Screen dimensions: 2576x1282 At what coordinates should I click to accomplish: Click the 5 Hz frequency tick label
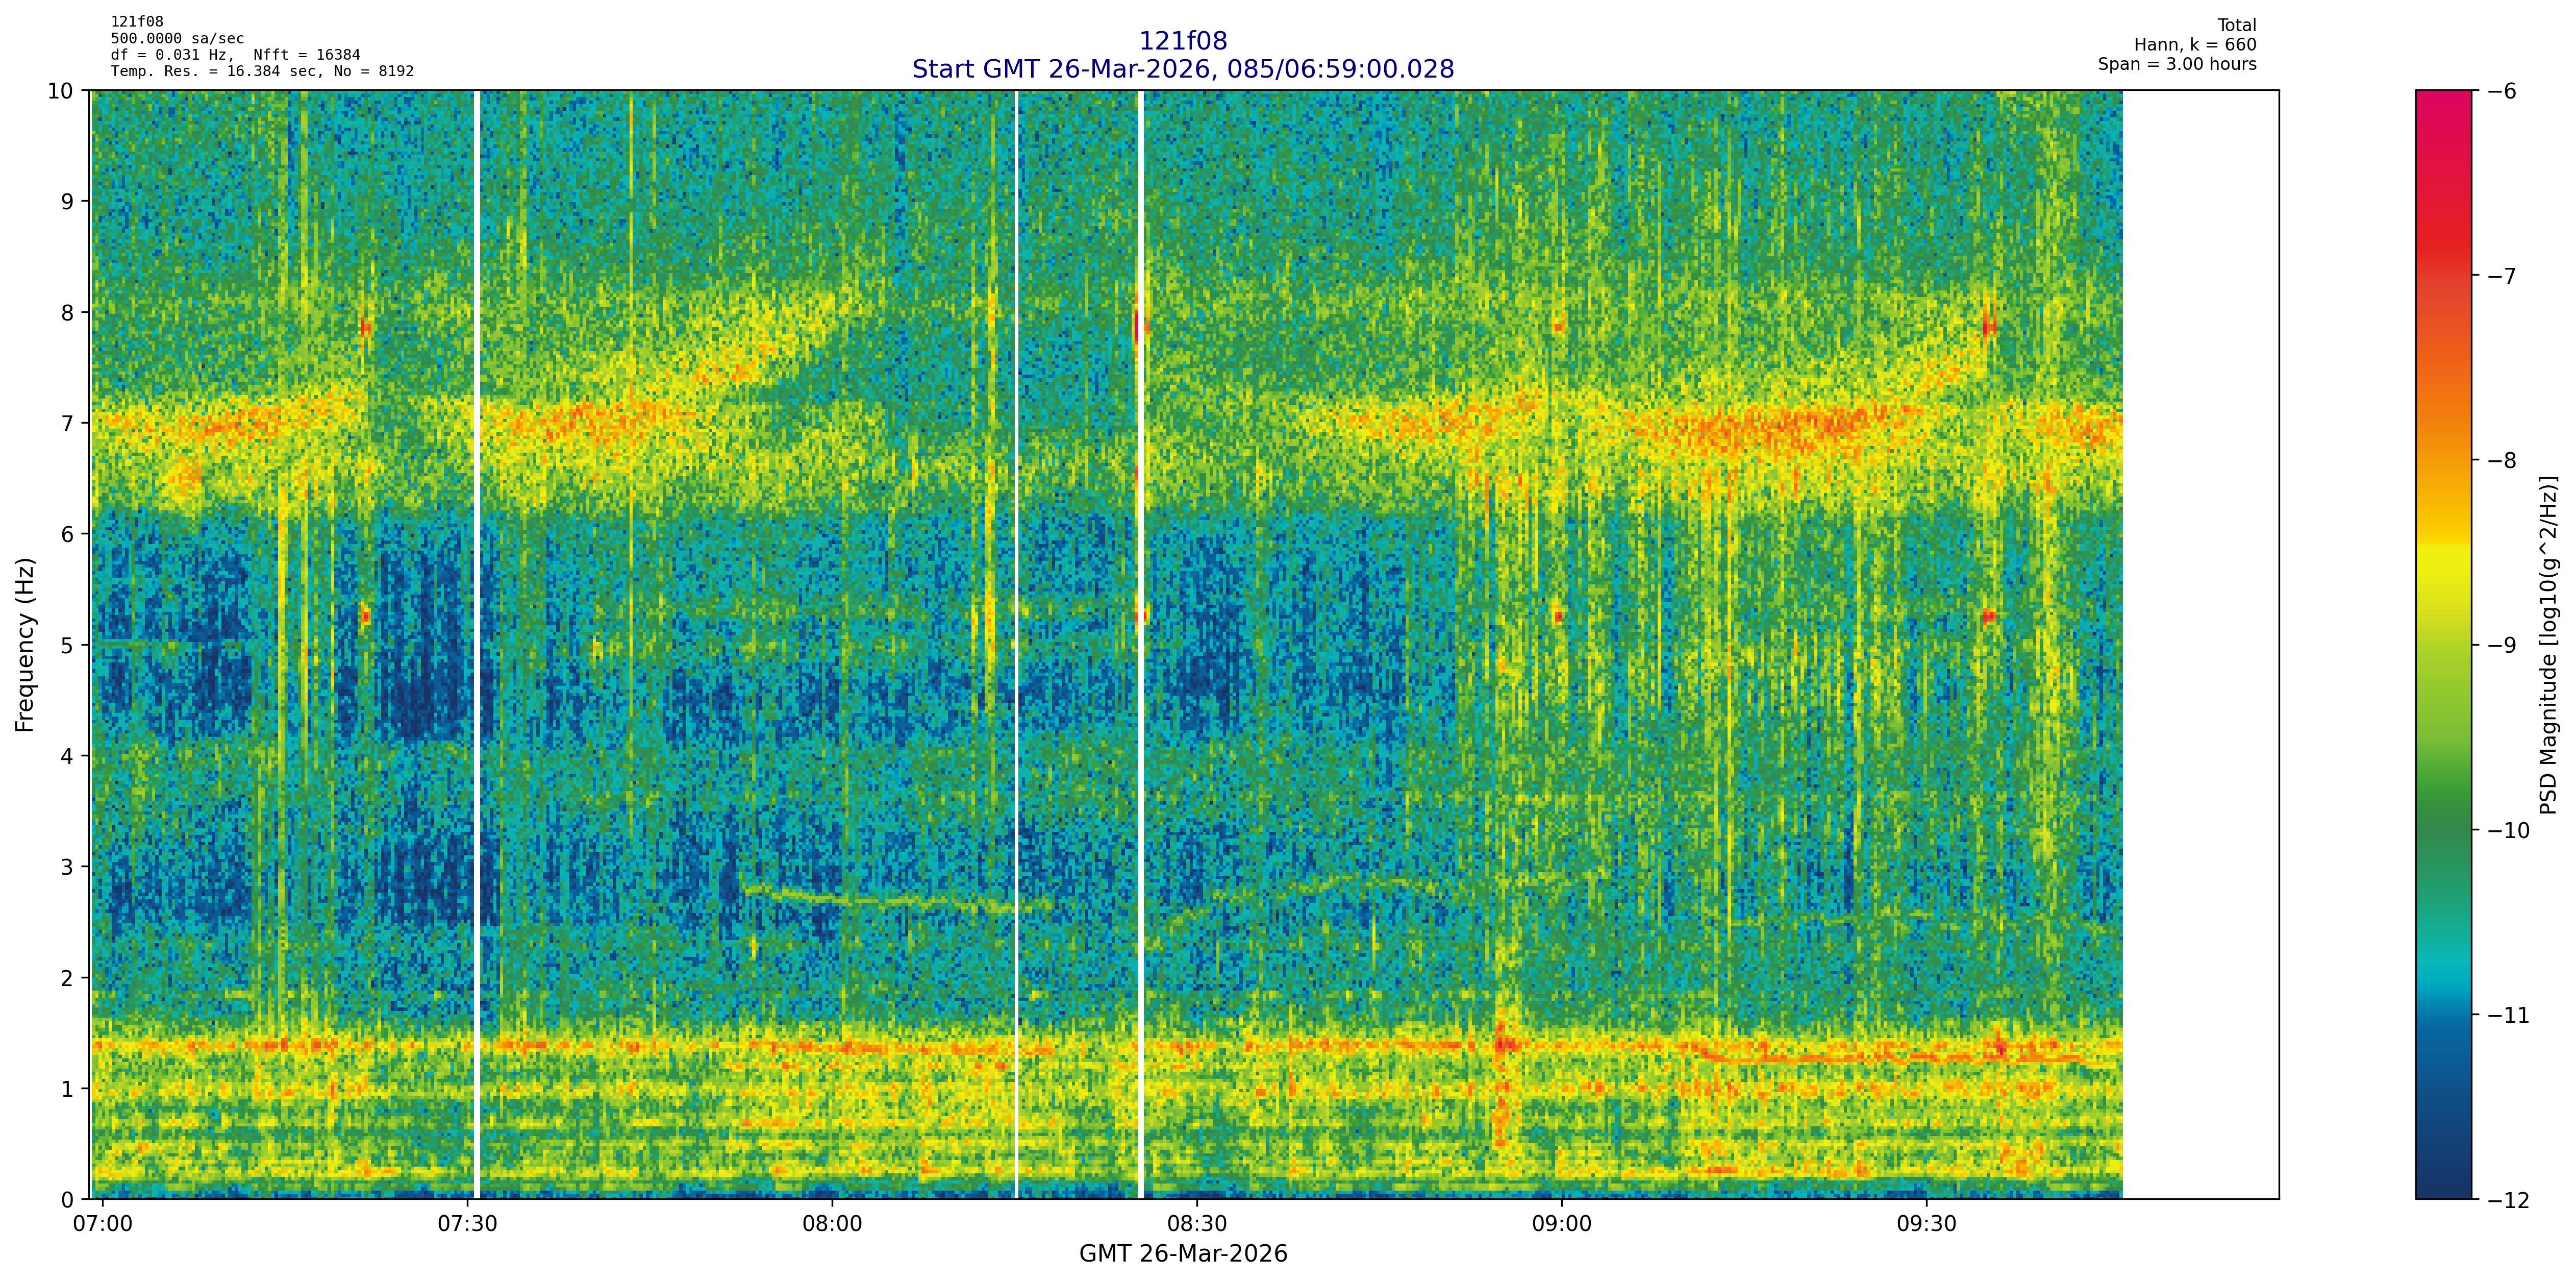pyautogui.click(x=68, y=645)
